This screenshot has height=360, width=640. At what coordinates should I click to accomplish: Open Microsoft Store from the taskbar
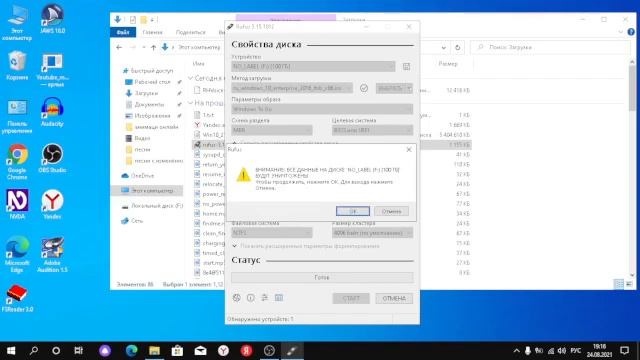pyautogui.click(x=177, y=351)
